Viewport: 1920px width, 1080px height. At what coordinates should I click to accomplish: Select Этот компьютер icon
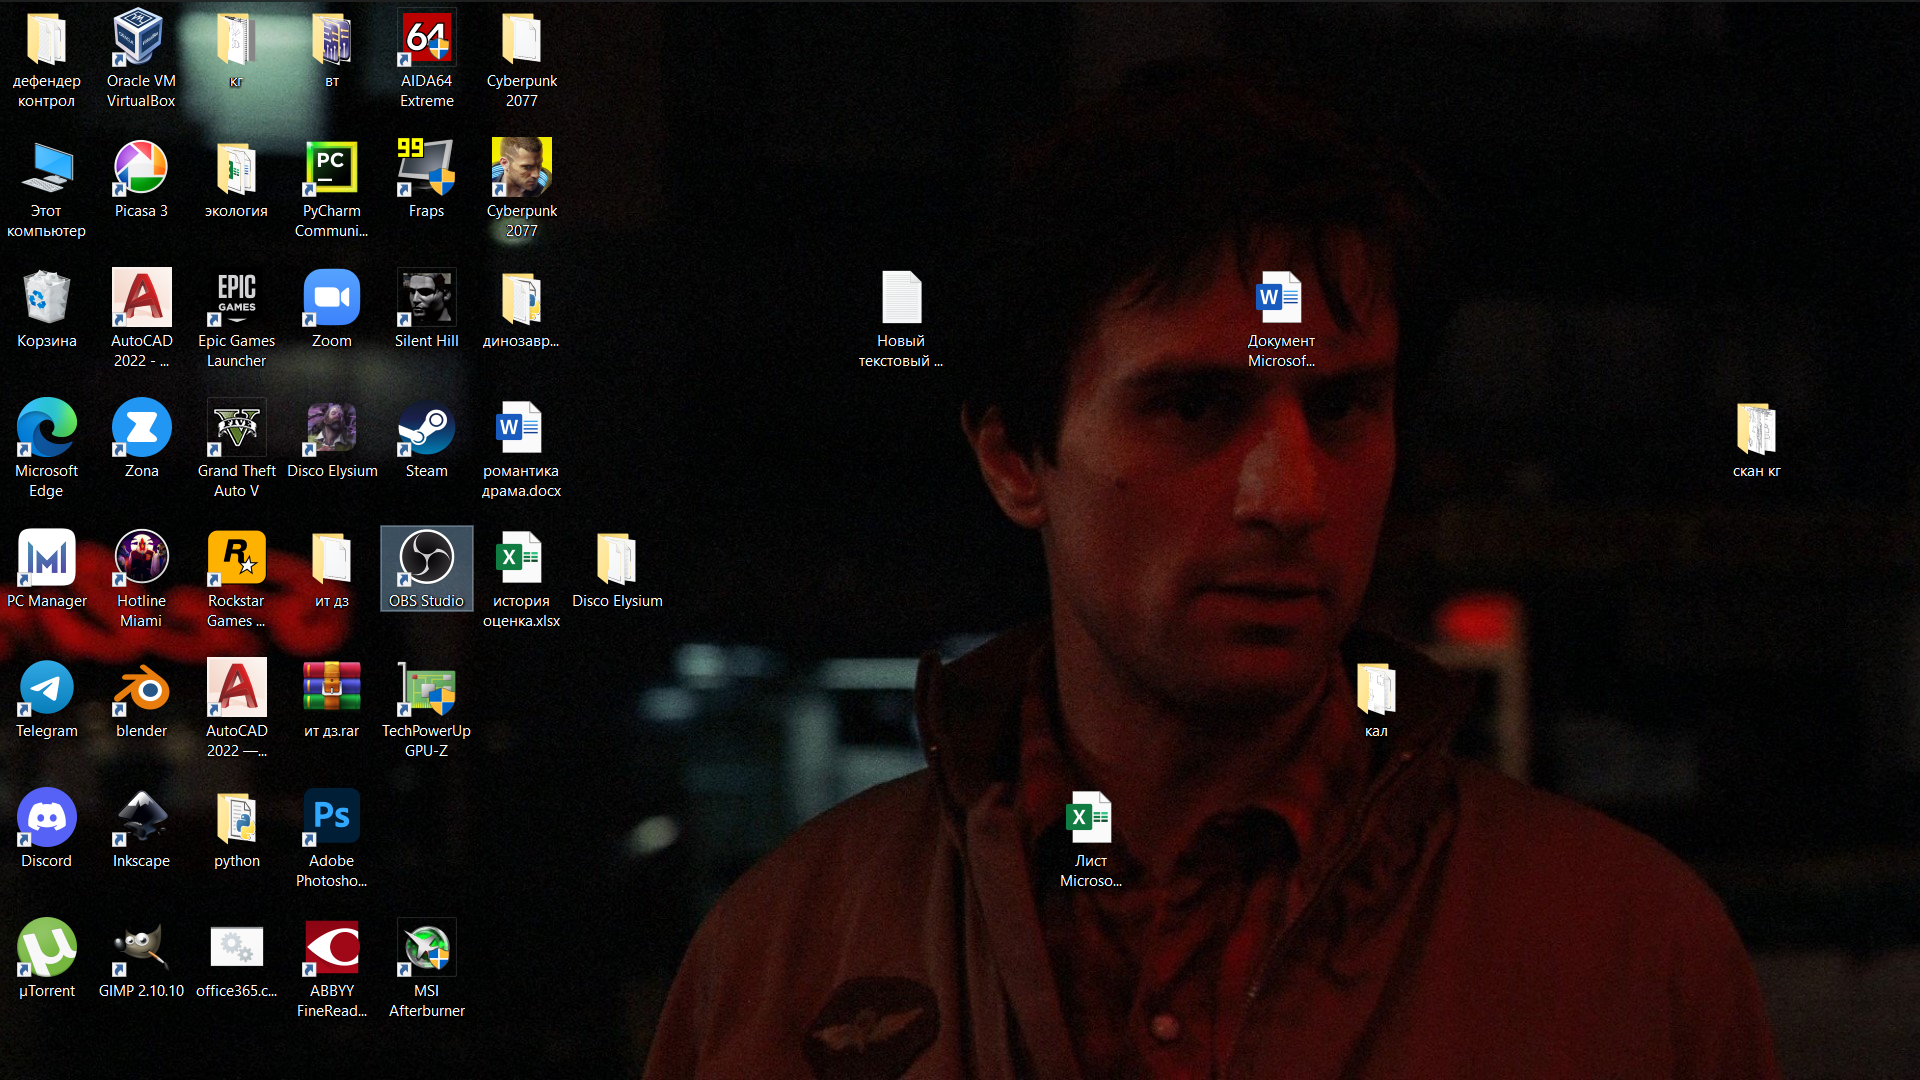click(x=46, y=188)
